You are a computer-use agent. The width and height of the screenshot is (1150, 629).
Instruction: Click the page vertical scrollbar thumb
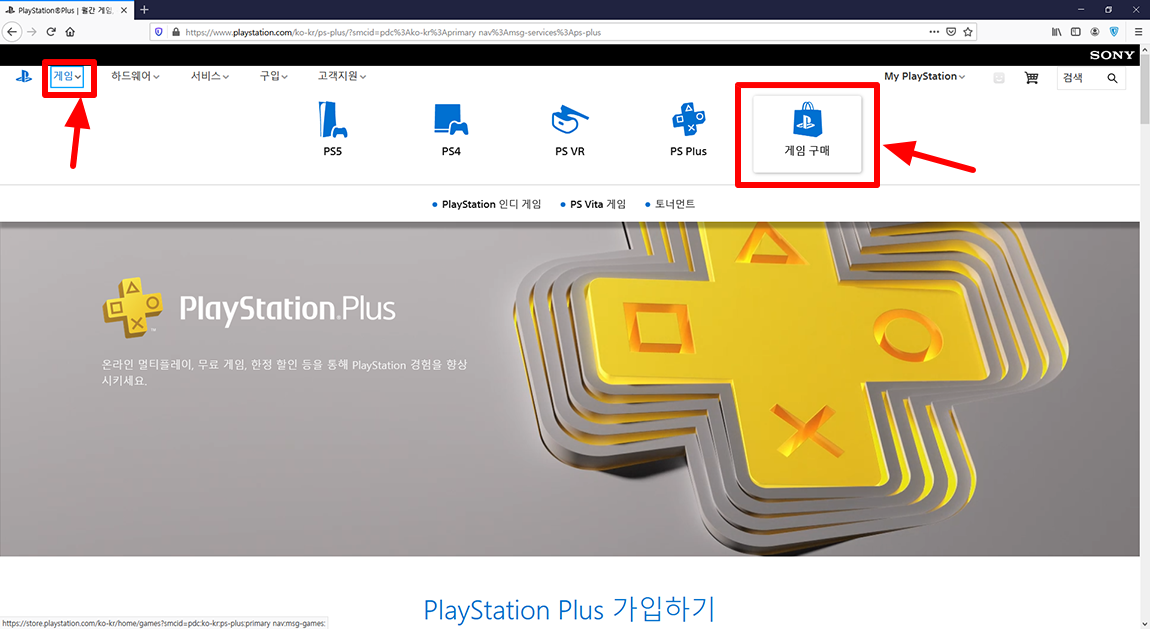[x=1144, y=90]
